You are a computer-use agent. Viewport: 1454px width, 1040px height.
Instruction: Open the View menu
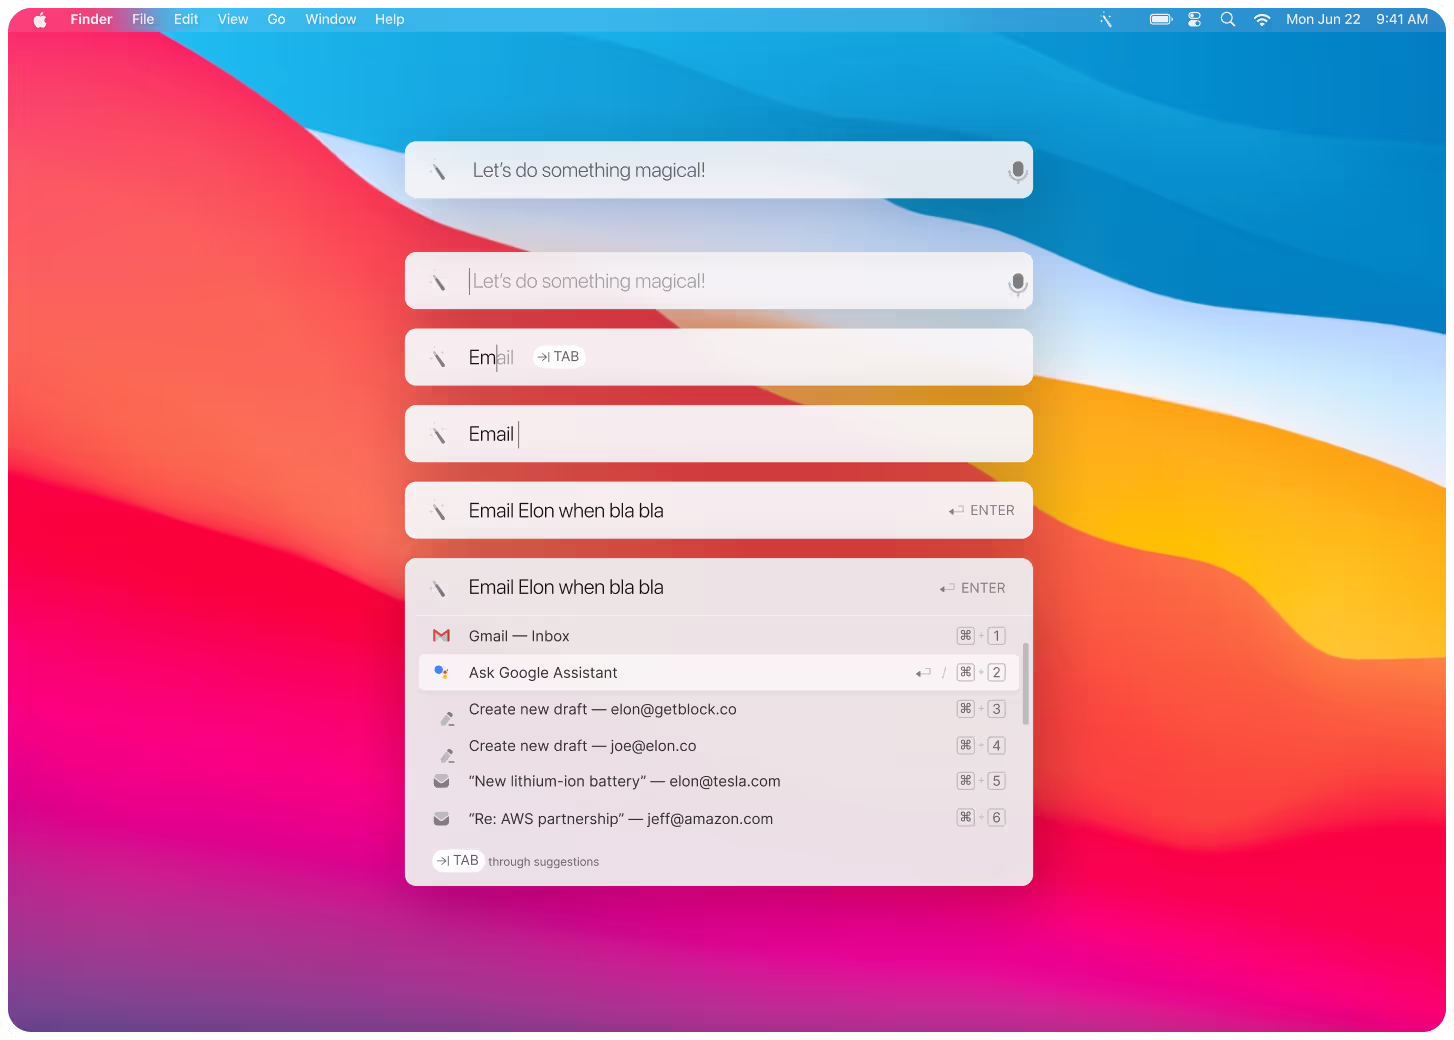(x=233, y=19)
